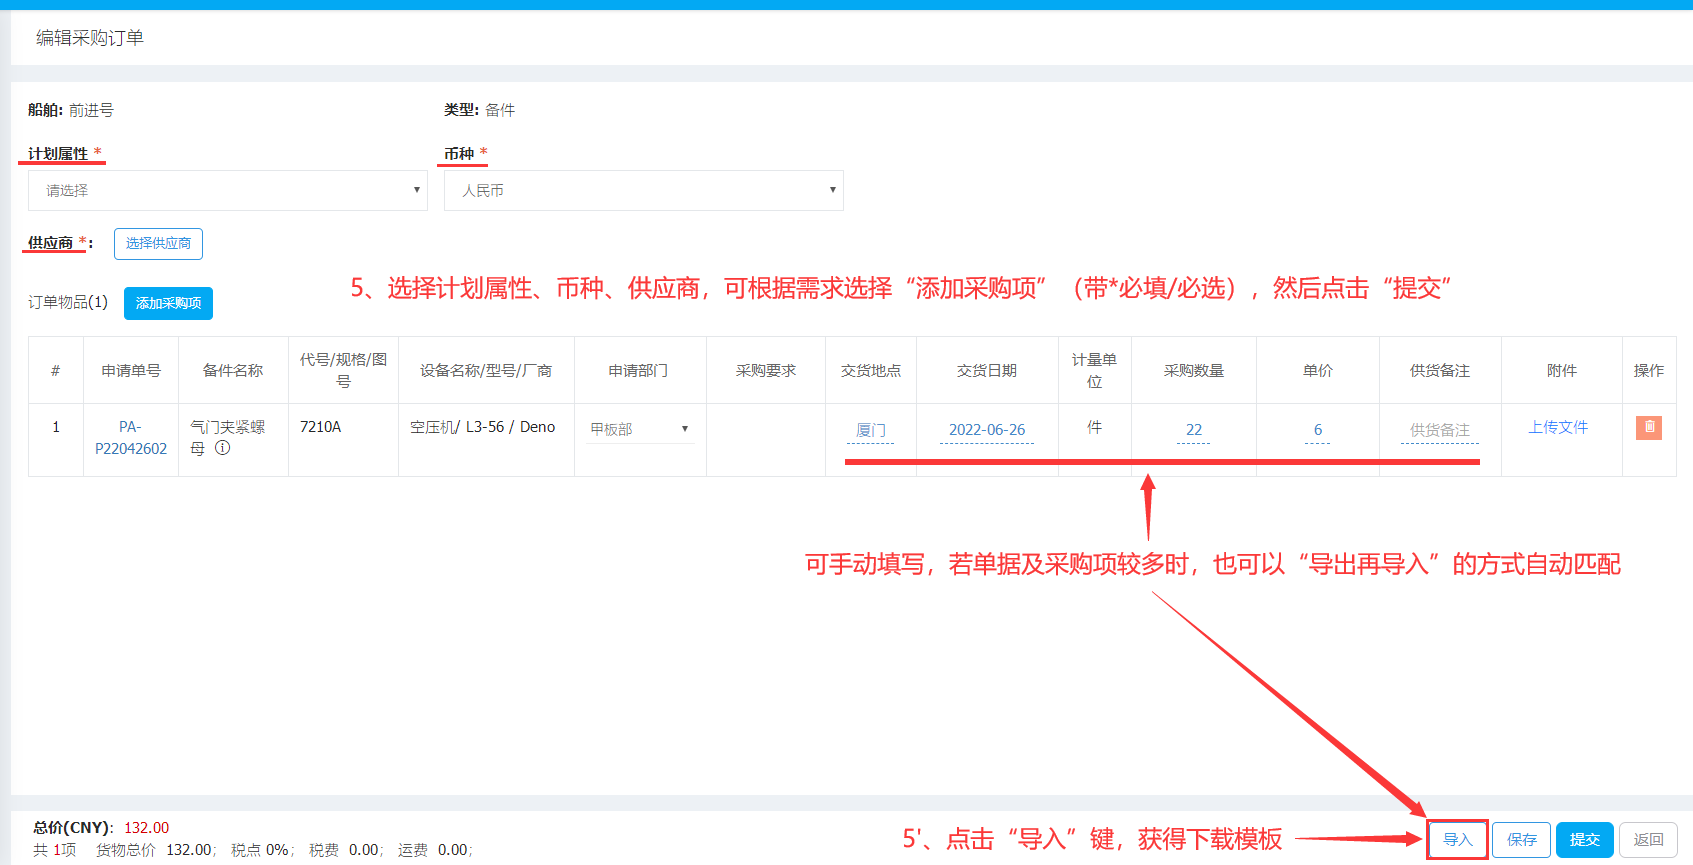Edit purchase quantity 22
Viewport: 1693px width, 865px height.
tap(1194, 430)
